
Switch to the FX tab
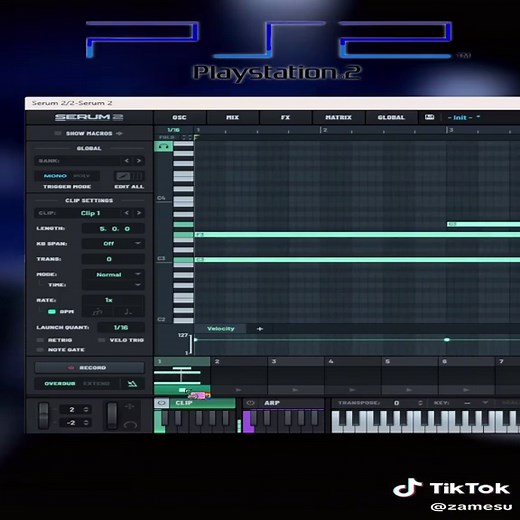(x=285, y=117)
